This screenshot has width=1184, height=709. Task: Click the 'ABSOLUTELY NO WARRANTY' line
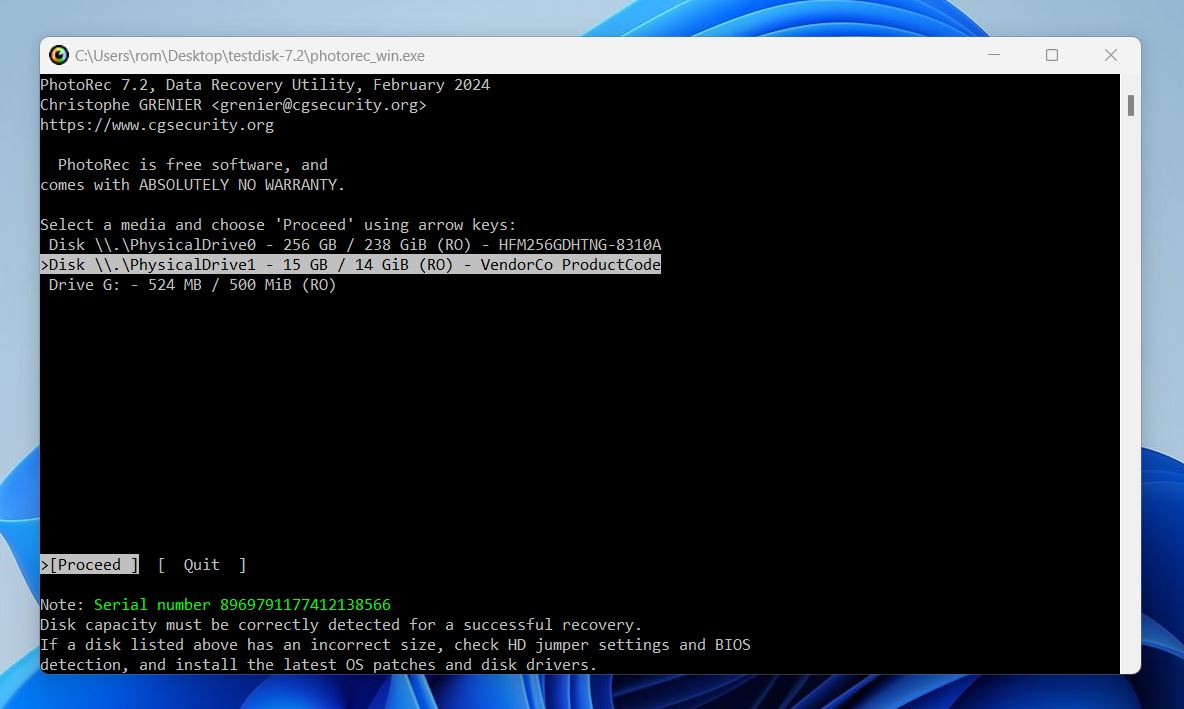193,184
